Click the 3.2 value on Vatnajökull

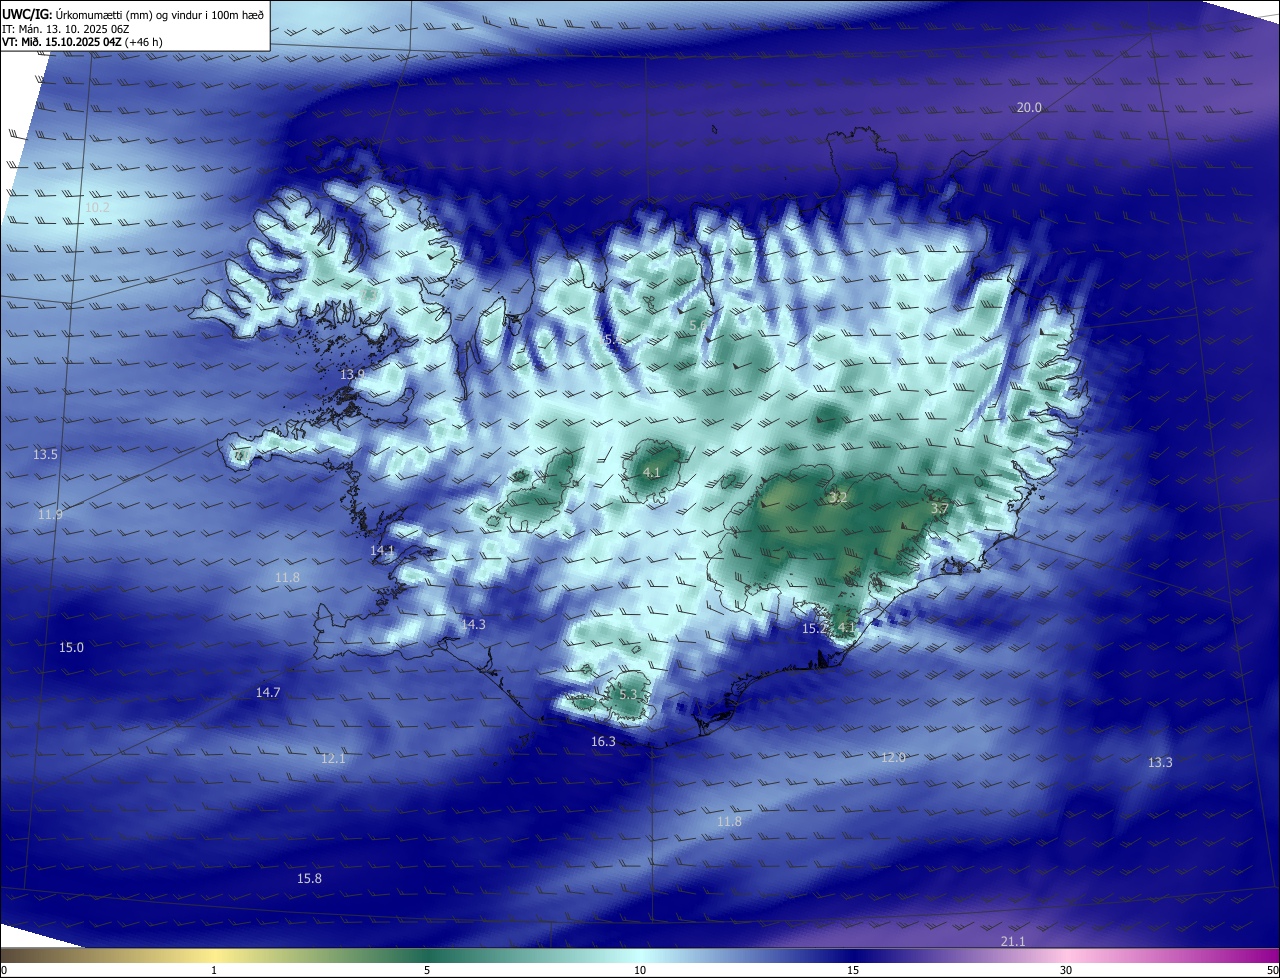(x=838, y=498)
